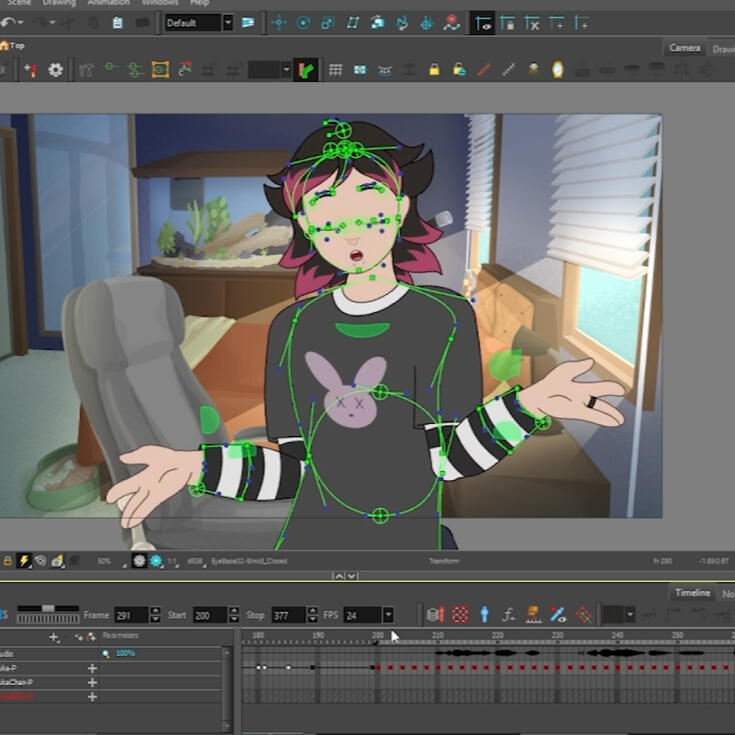This screenshot has width=735, height=735.
Task: Toggle the eye matte view icon in status bar
Action: (x=41, y=560)
